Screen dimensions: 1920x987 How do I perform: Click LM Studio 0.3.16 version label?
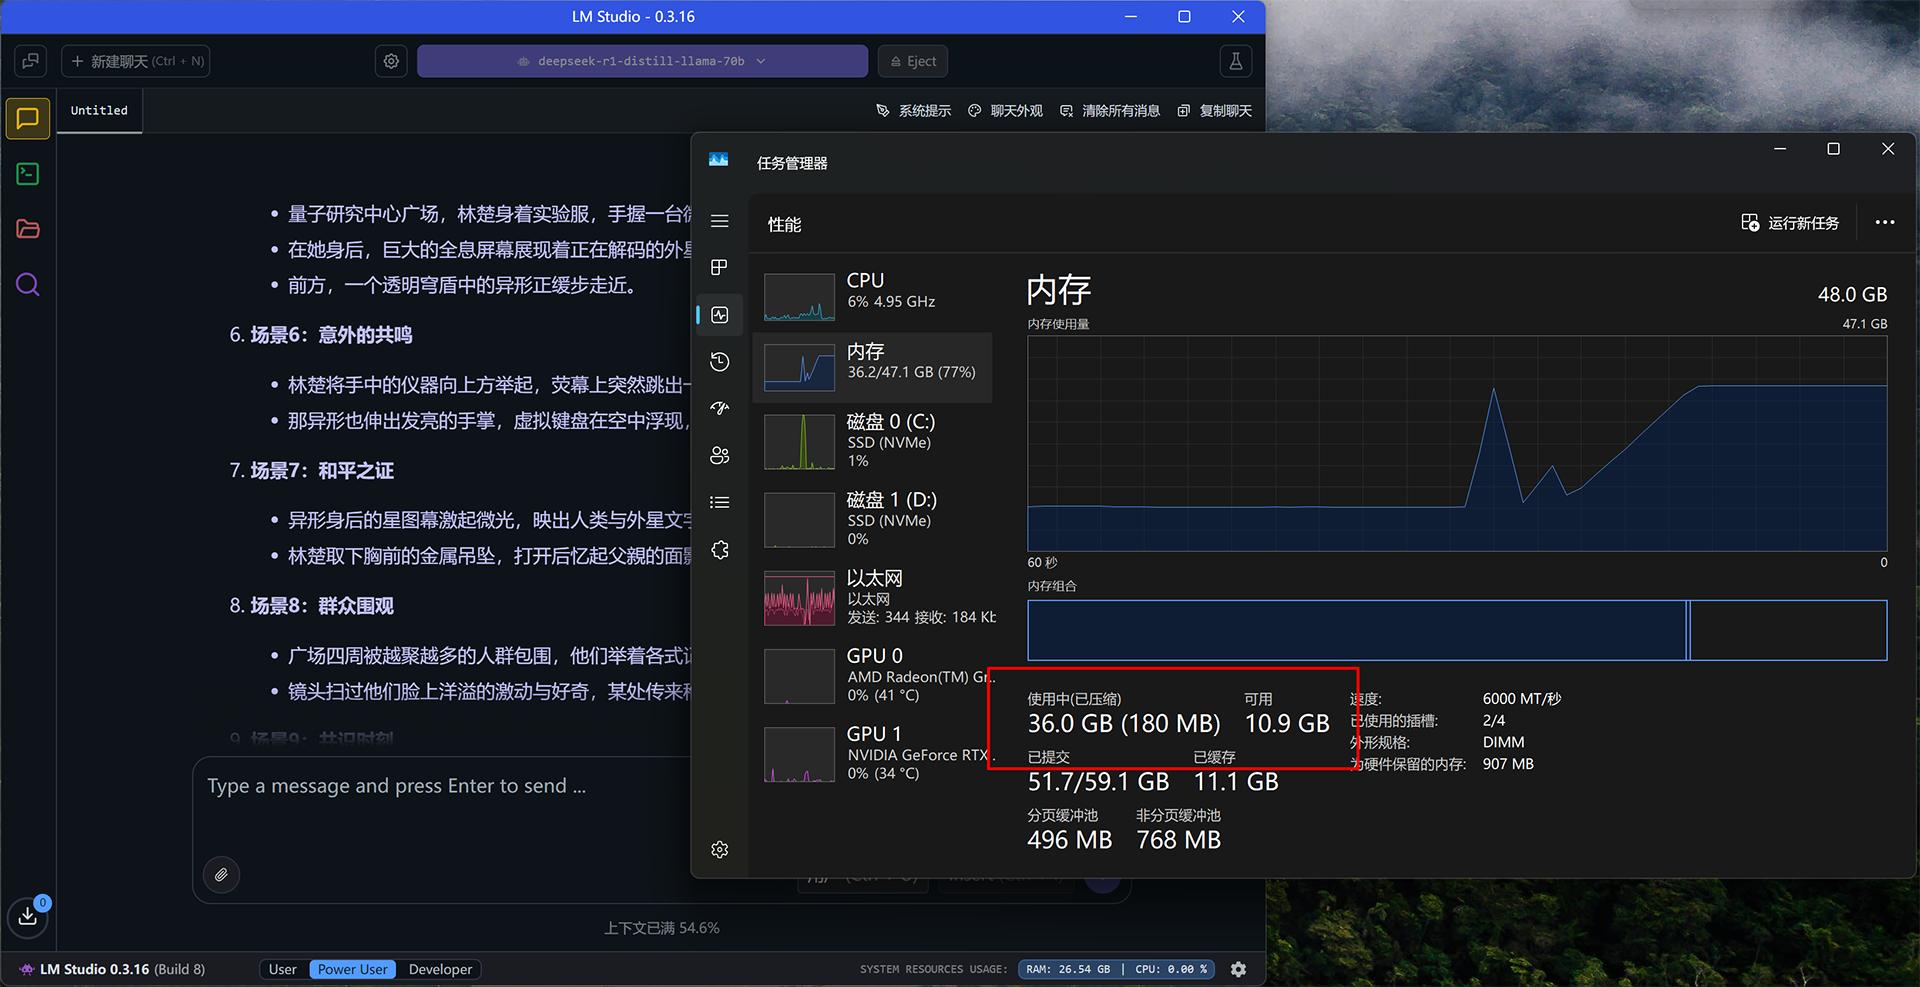(113, 969)
